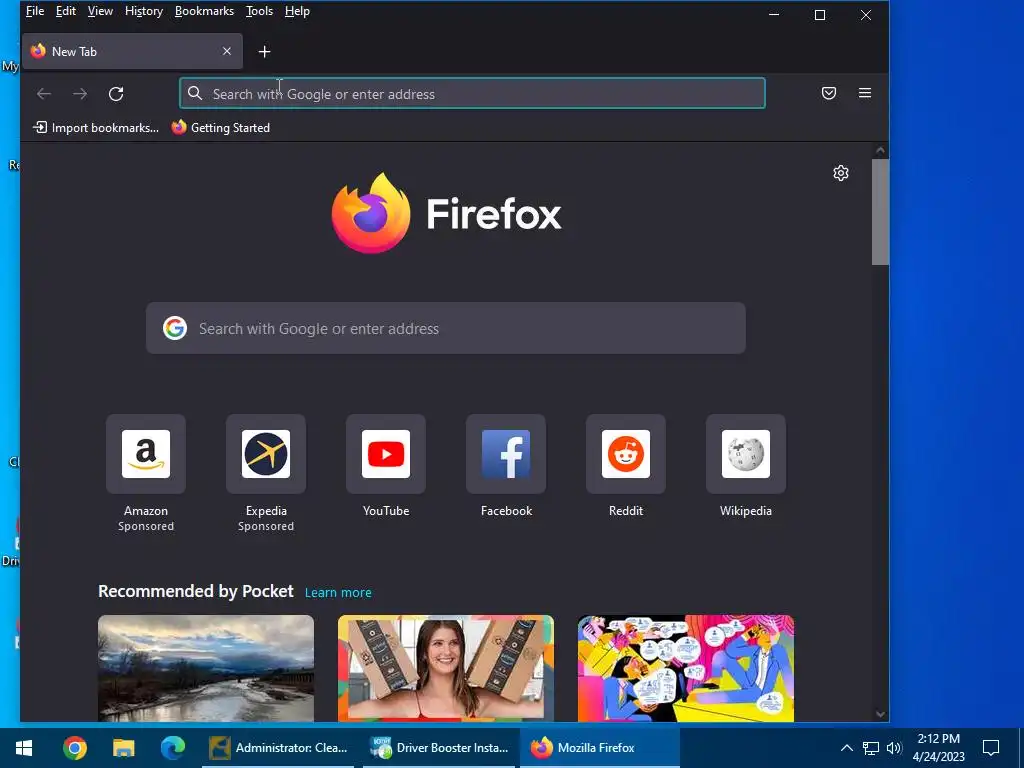This screenshot has height=768, width=1024.
Task: Open the Pocket story with river landscape photo
Action: point(206,668)
